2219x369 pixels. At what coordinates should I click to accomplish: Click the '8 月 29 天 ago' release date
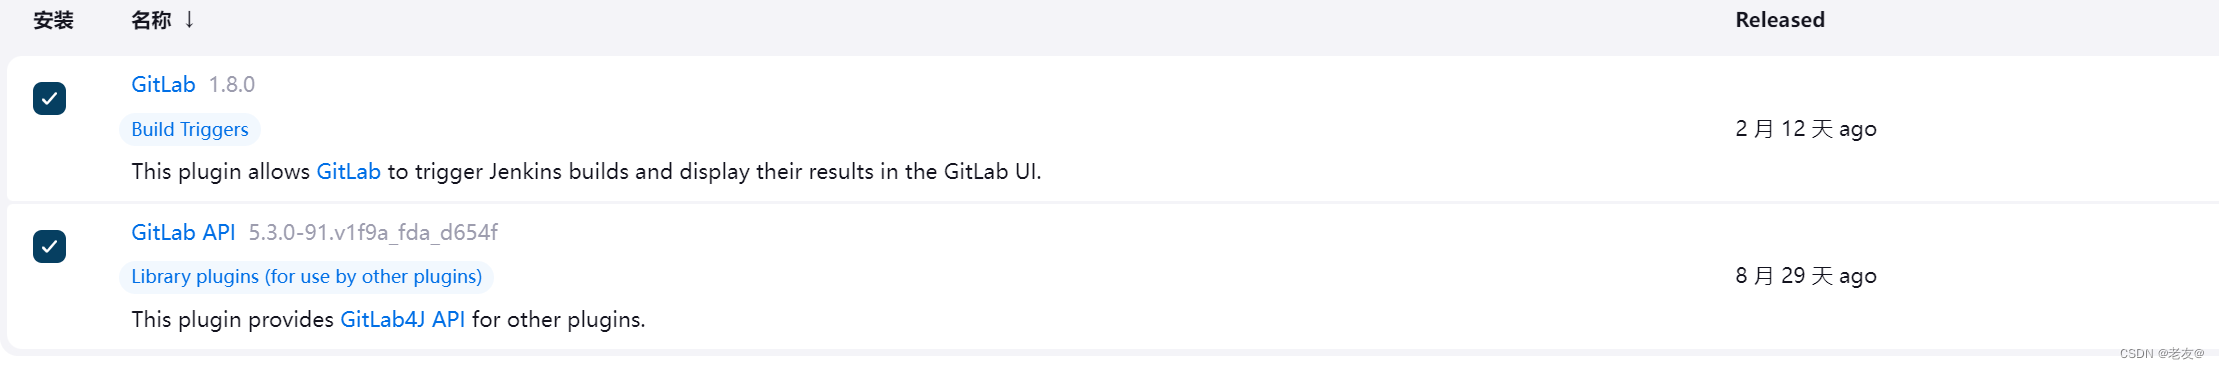pyautogui.click(x=1806, y=275)
